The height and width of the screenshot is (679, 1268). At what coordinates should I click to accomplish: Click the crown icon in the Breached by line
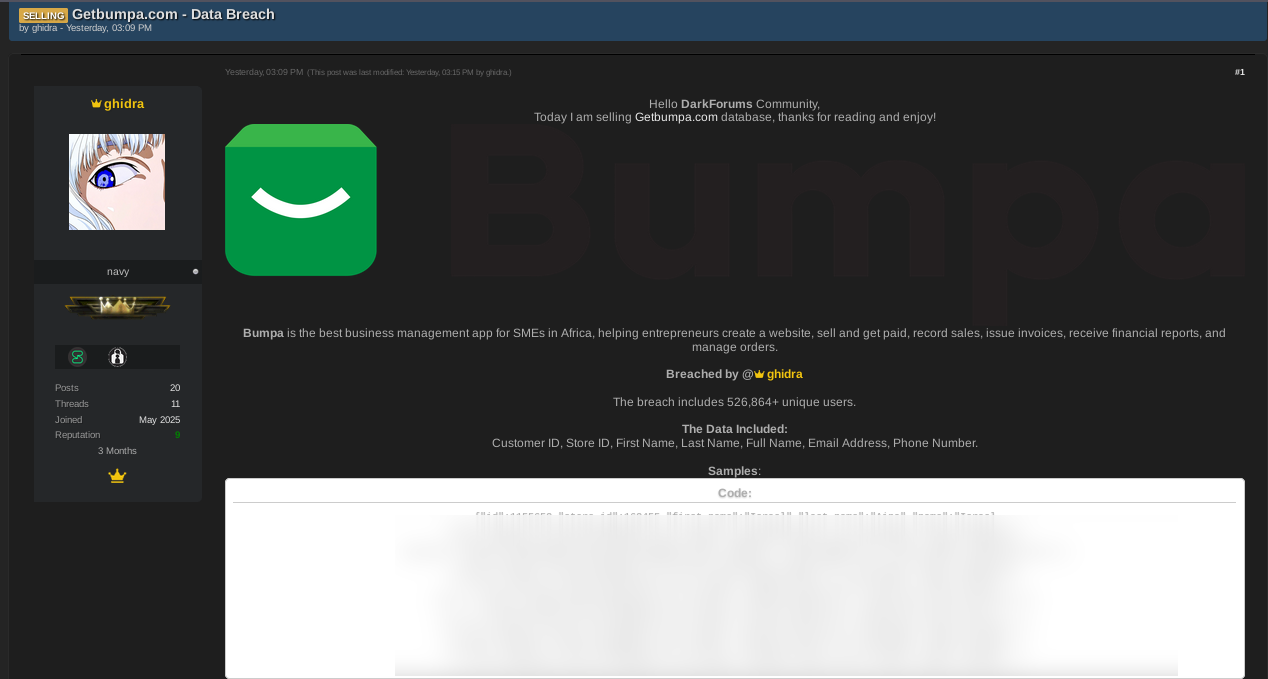[x=759, y=374]
